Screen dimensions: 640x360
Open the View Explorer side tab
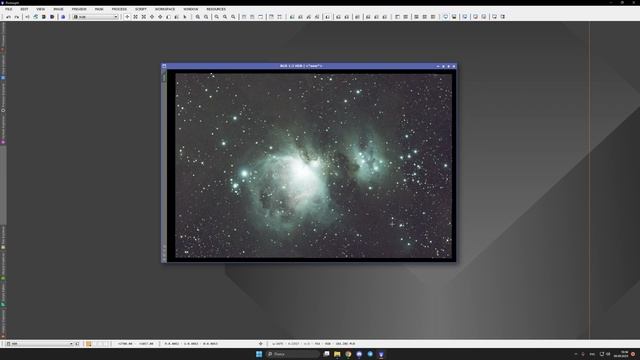click(3, 67)
